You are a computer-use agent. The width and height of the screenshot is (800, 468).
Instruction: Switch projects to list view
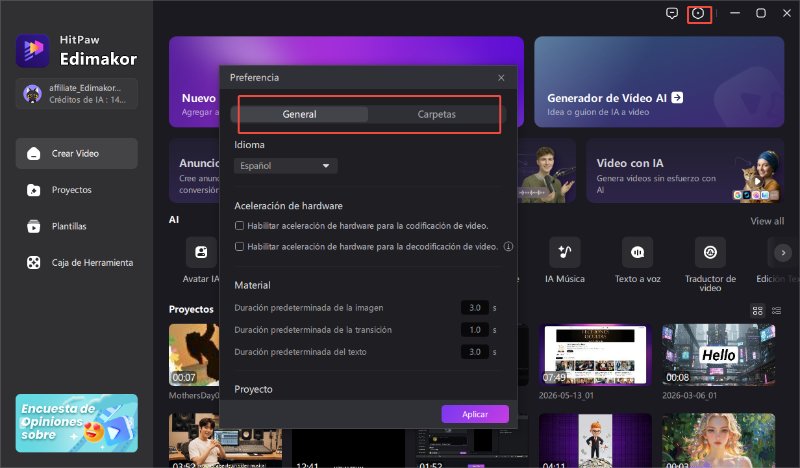(777, 310)
